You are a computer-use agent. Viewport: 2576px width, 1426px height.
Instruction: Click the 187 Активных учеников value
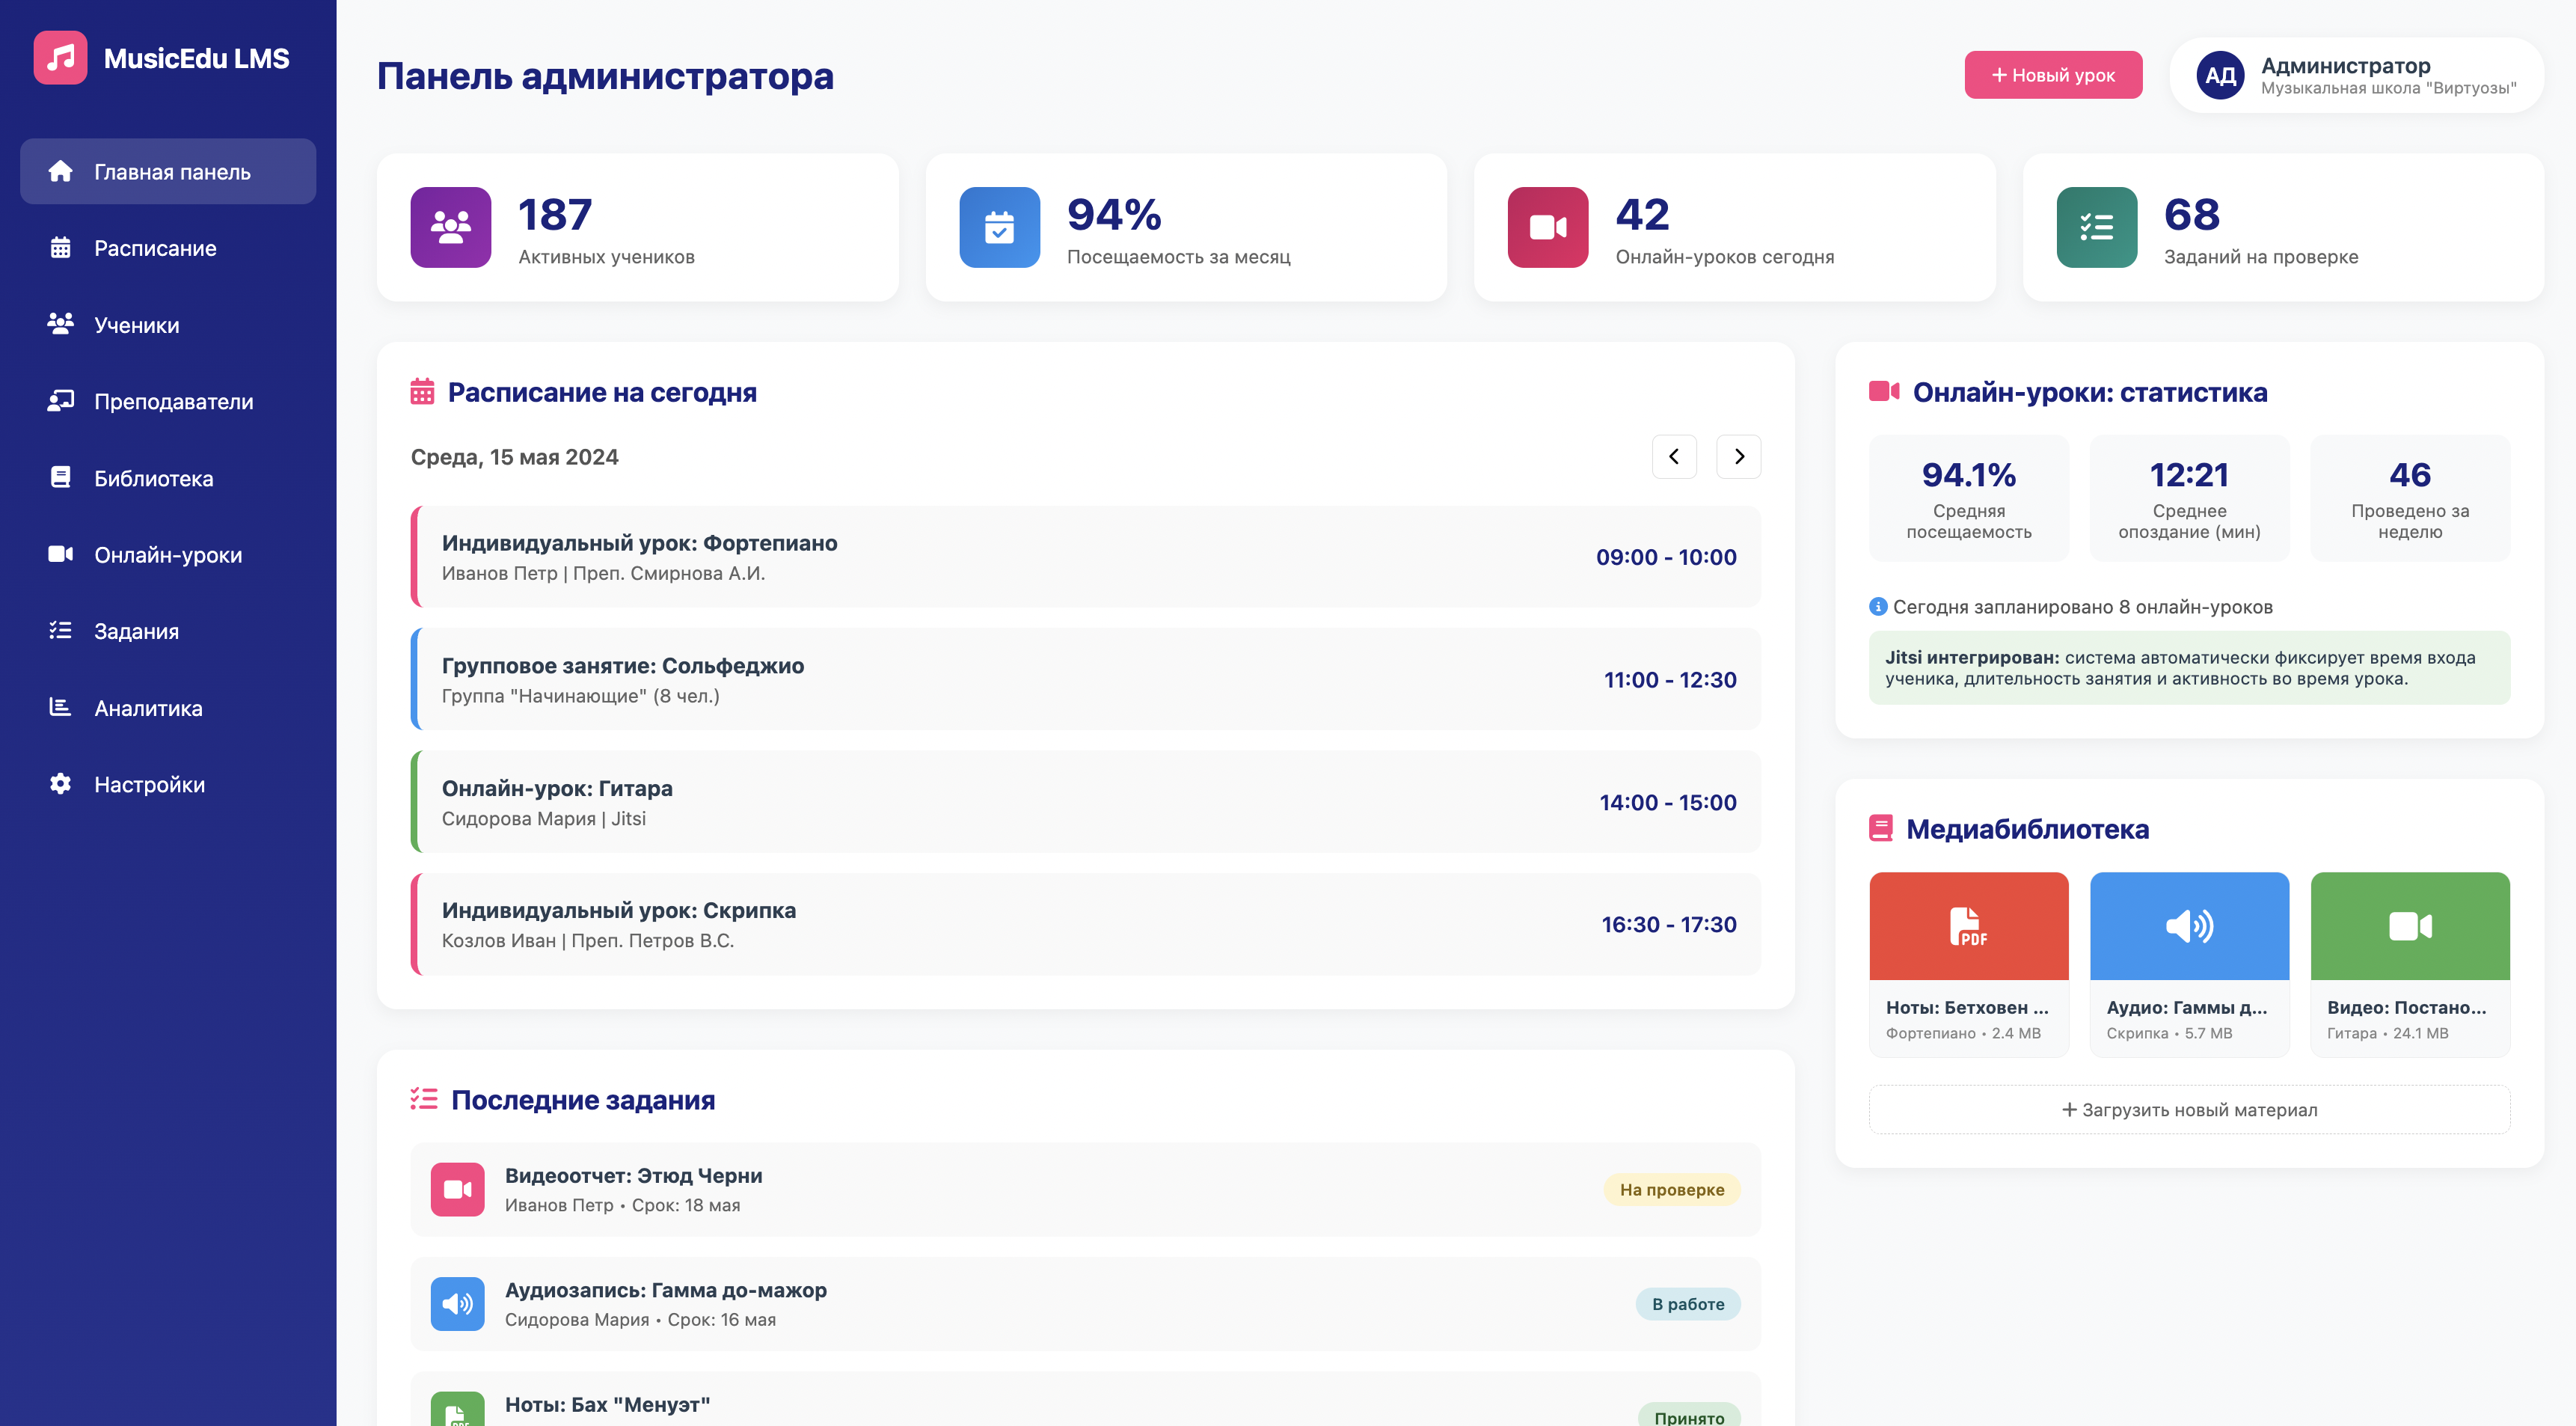(555, 214)
